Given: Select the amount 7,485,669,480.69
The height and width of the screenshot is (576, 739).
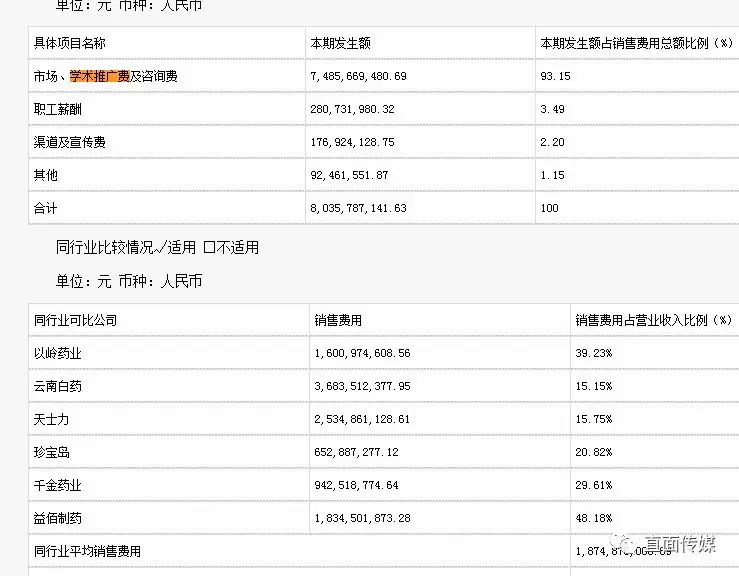Looking at the screenshot, I should (358, 76).
